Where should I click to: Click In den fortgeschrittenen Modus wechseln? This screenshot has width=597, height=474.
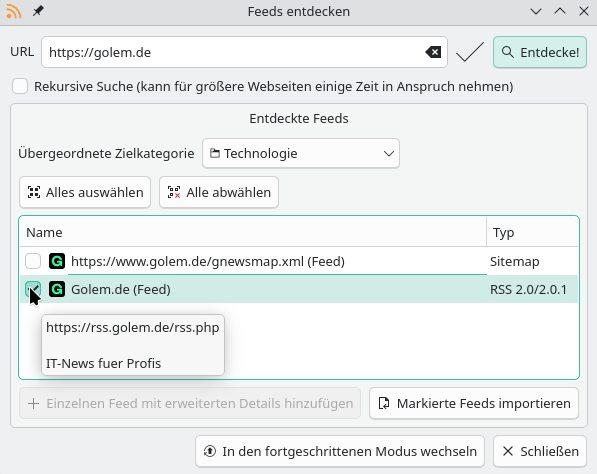[x=340, y=451]
